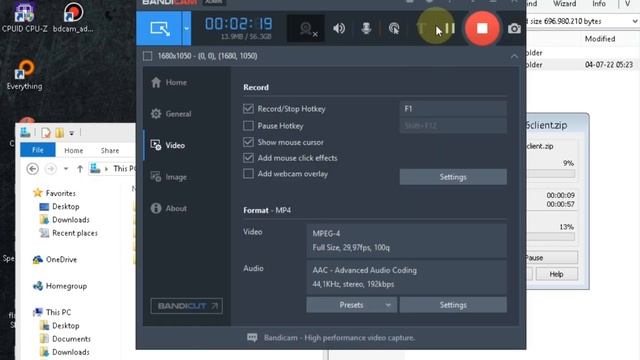Launch Bandicut from sidebar button
Screen dimensions: 640x360
[187, 306]
